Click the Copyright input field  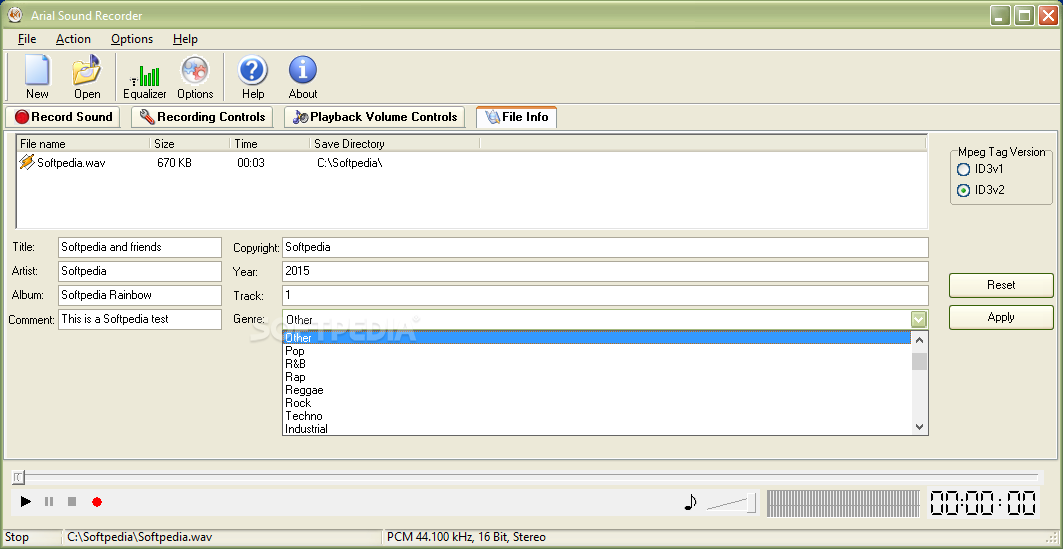point(605,247)
